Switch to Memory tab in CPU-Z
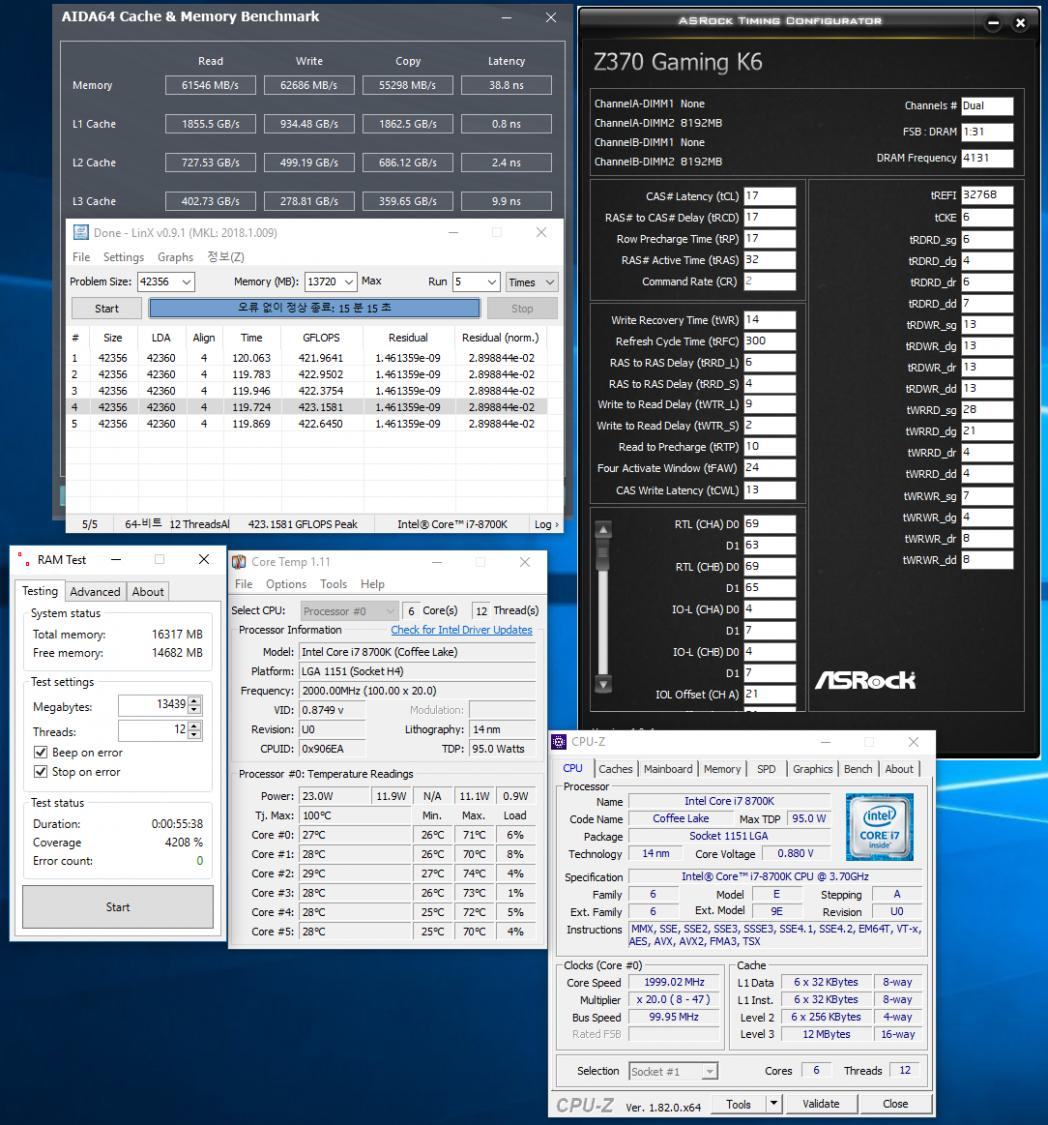The height and width of the screenshot is (1125, 1048). click(722, 769)
